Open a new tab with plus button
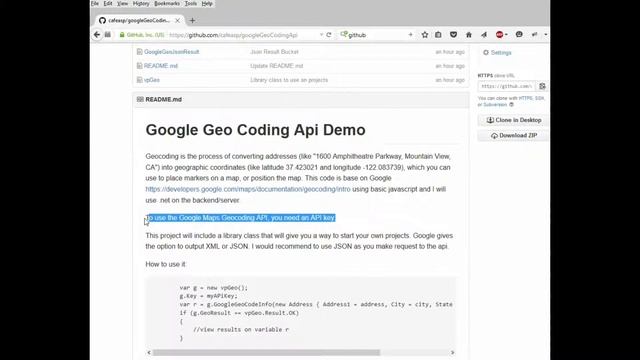The image size is (640, 360). pyautogui.click(x=192, y=20)
